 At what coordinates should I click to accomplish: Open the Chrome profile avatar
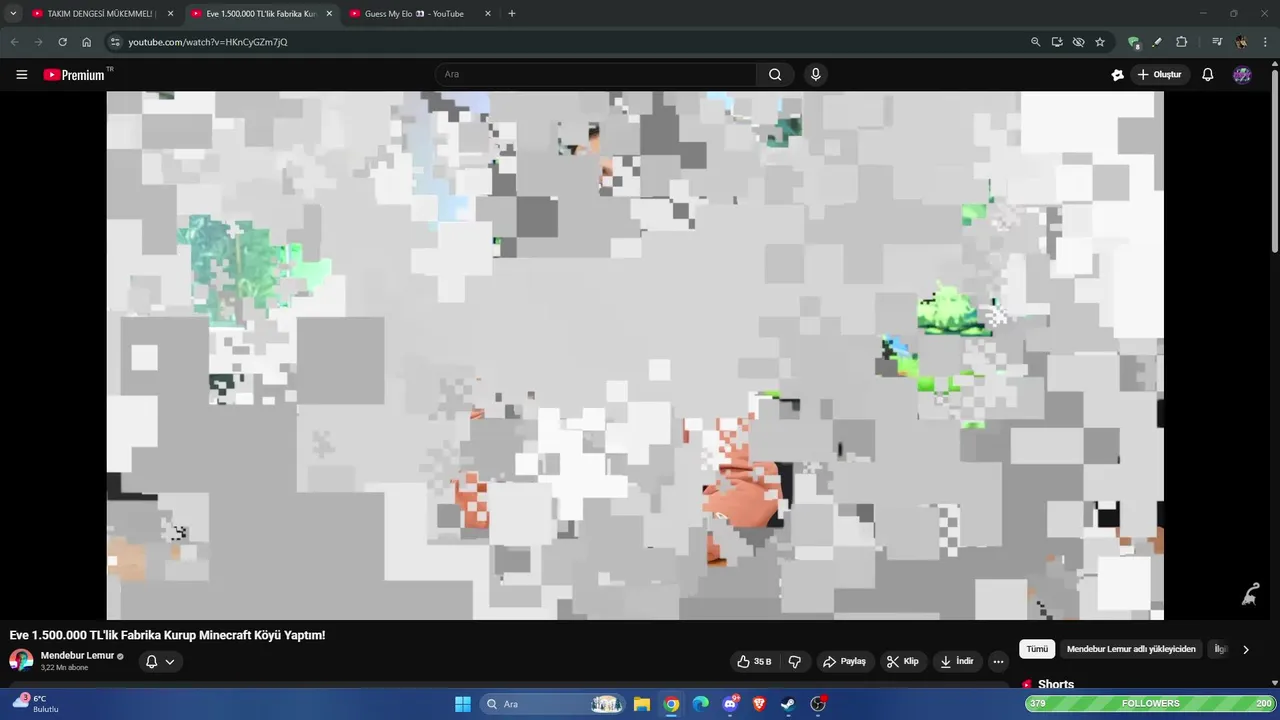point(1241,42)
